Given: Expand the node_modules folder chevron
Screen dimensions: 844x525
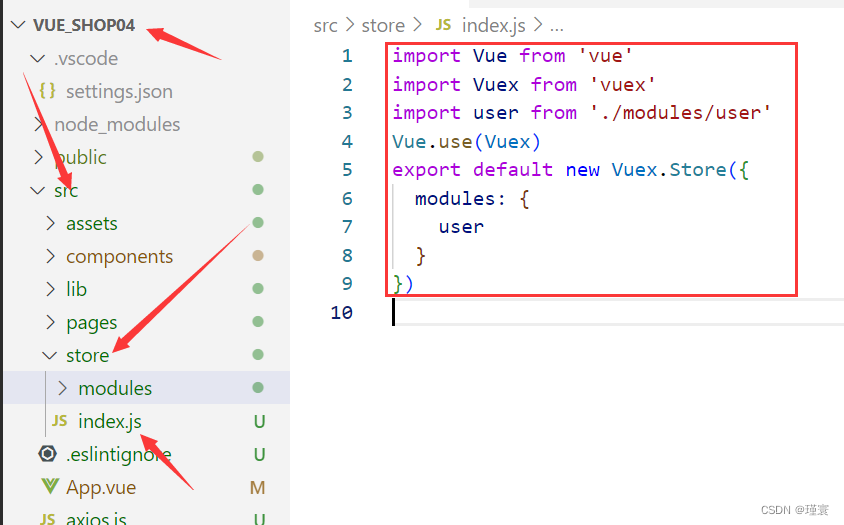Looking at the screenshot, I should coord(38,124).
